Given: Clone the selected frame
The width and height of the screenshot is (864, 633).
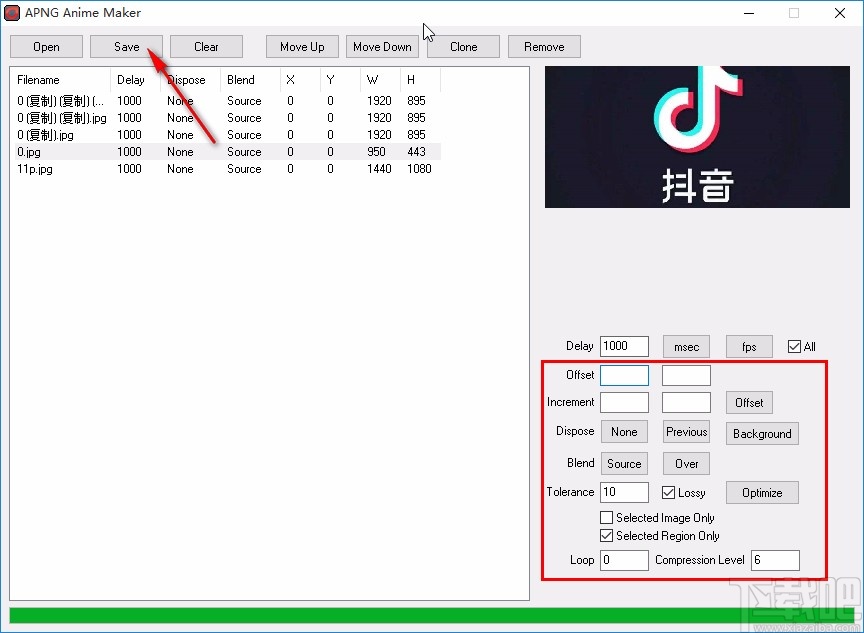Looking at the screenshot, I should [462, 46].
